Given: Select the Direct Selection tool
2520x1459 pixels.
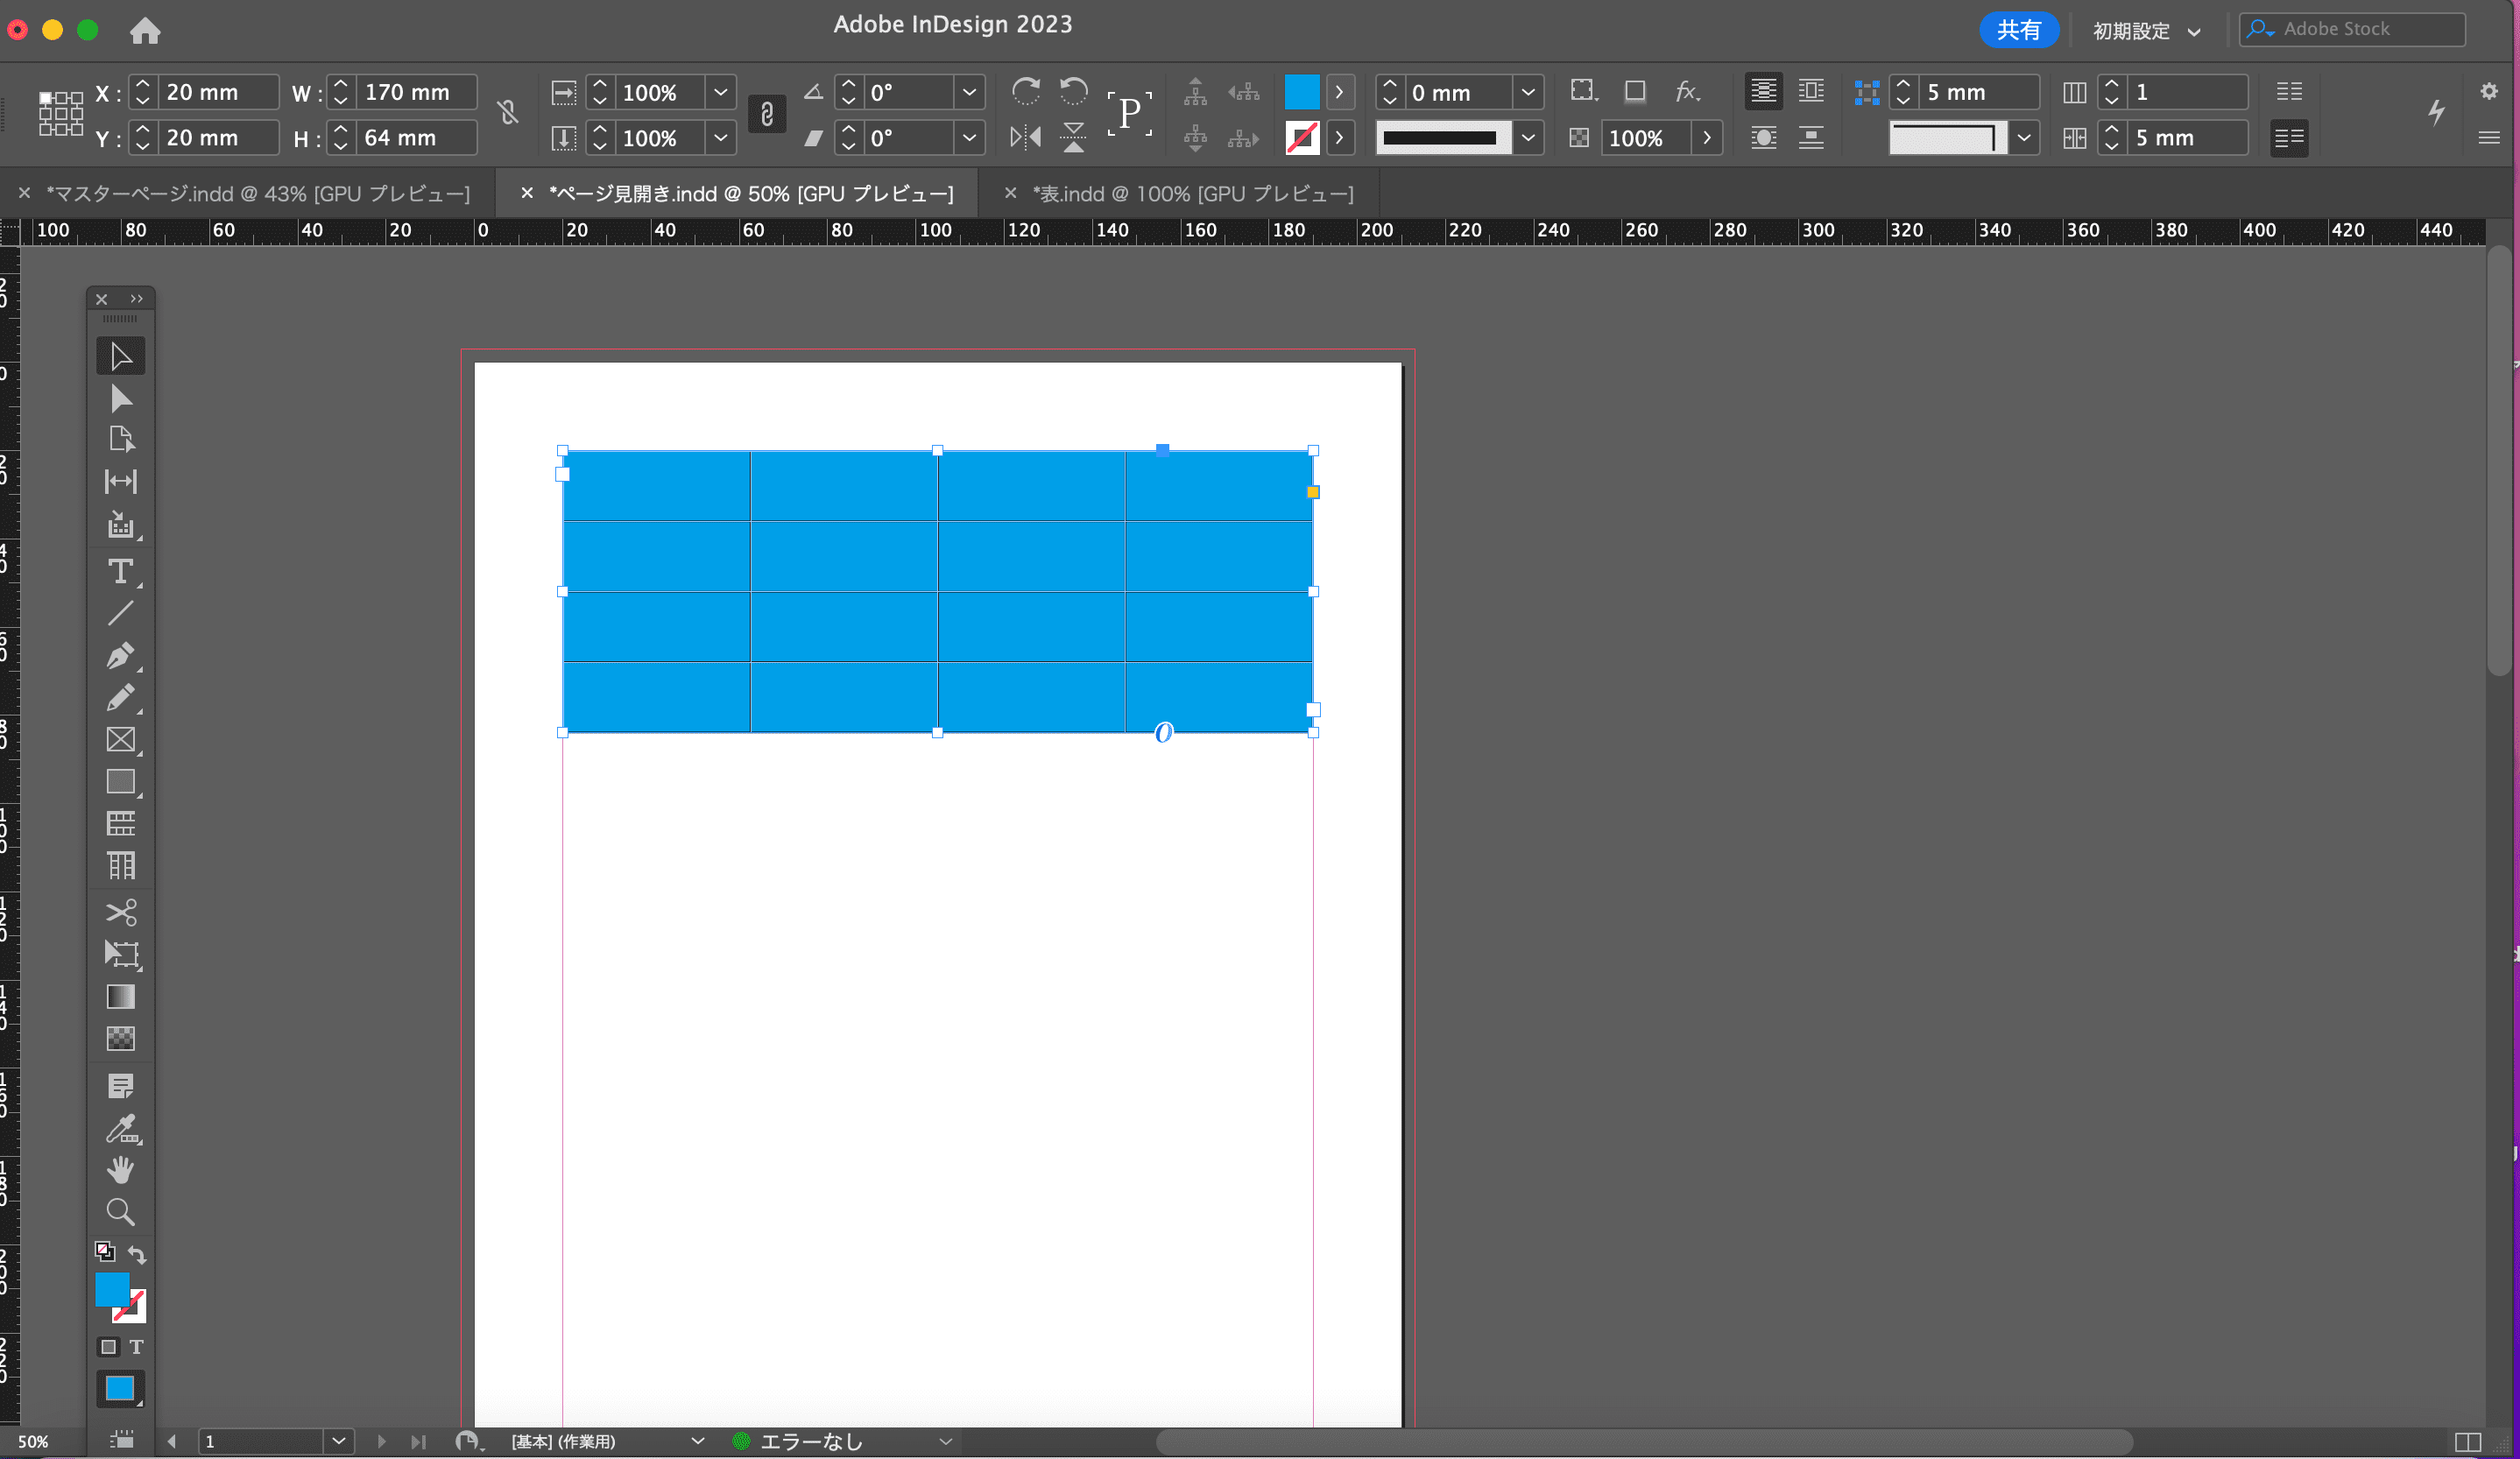Looking at the screenshot, I should click(x=121, y=399).
